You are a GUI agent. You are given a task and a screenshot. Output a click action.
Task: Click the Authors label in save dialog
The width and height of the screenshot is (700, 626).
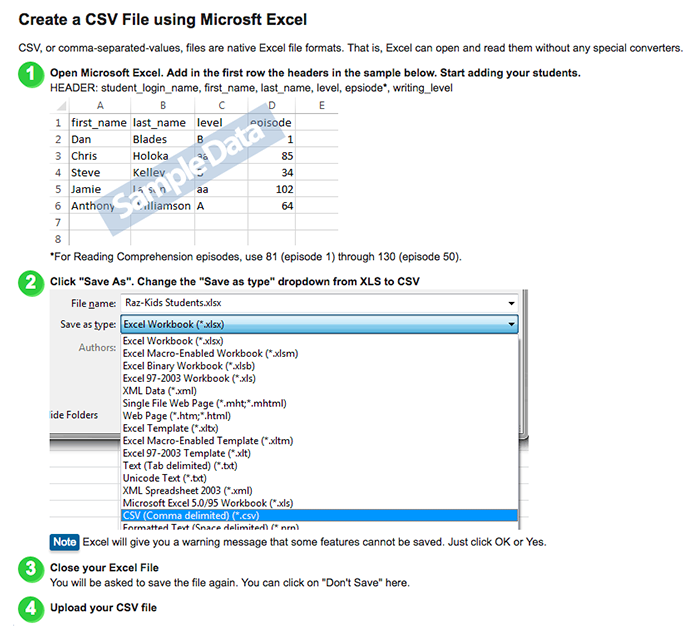[x=97, y=347]
